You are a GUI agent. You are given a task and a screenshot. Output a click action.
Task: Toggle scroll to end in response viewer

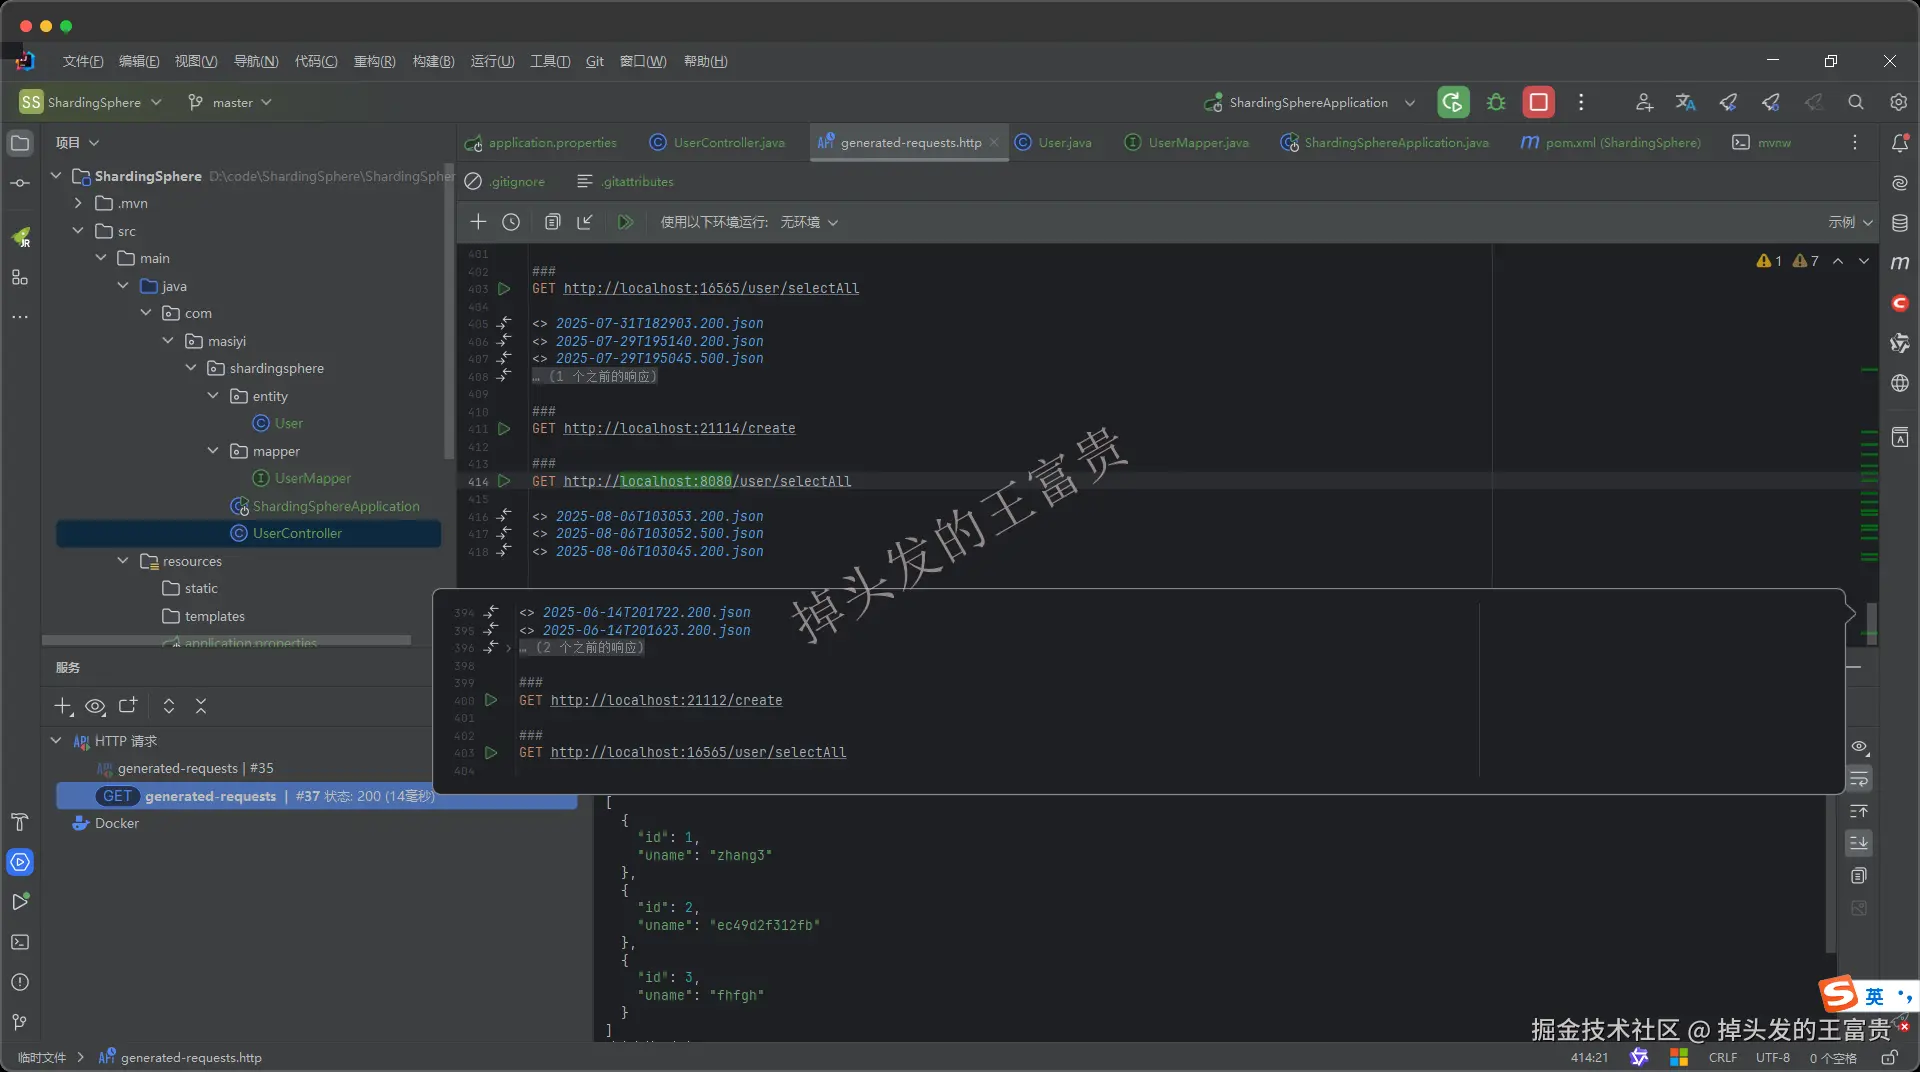pyautogui.click(x=1859, y=843)
